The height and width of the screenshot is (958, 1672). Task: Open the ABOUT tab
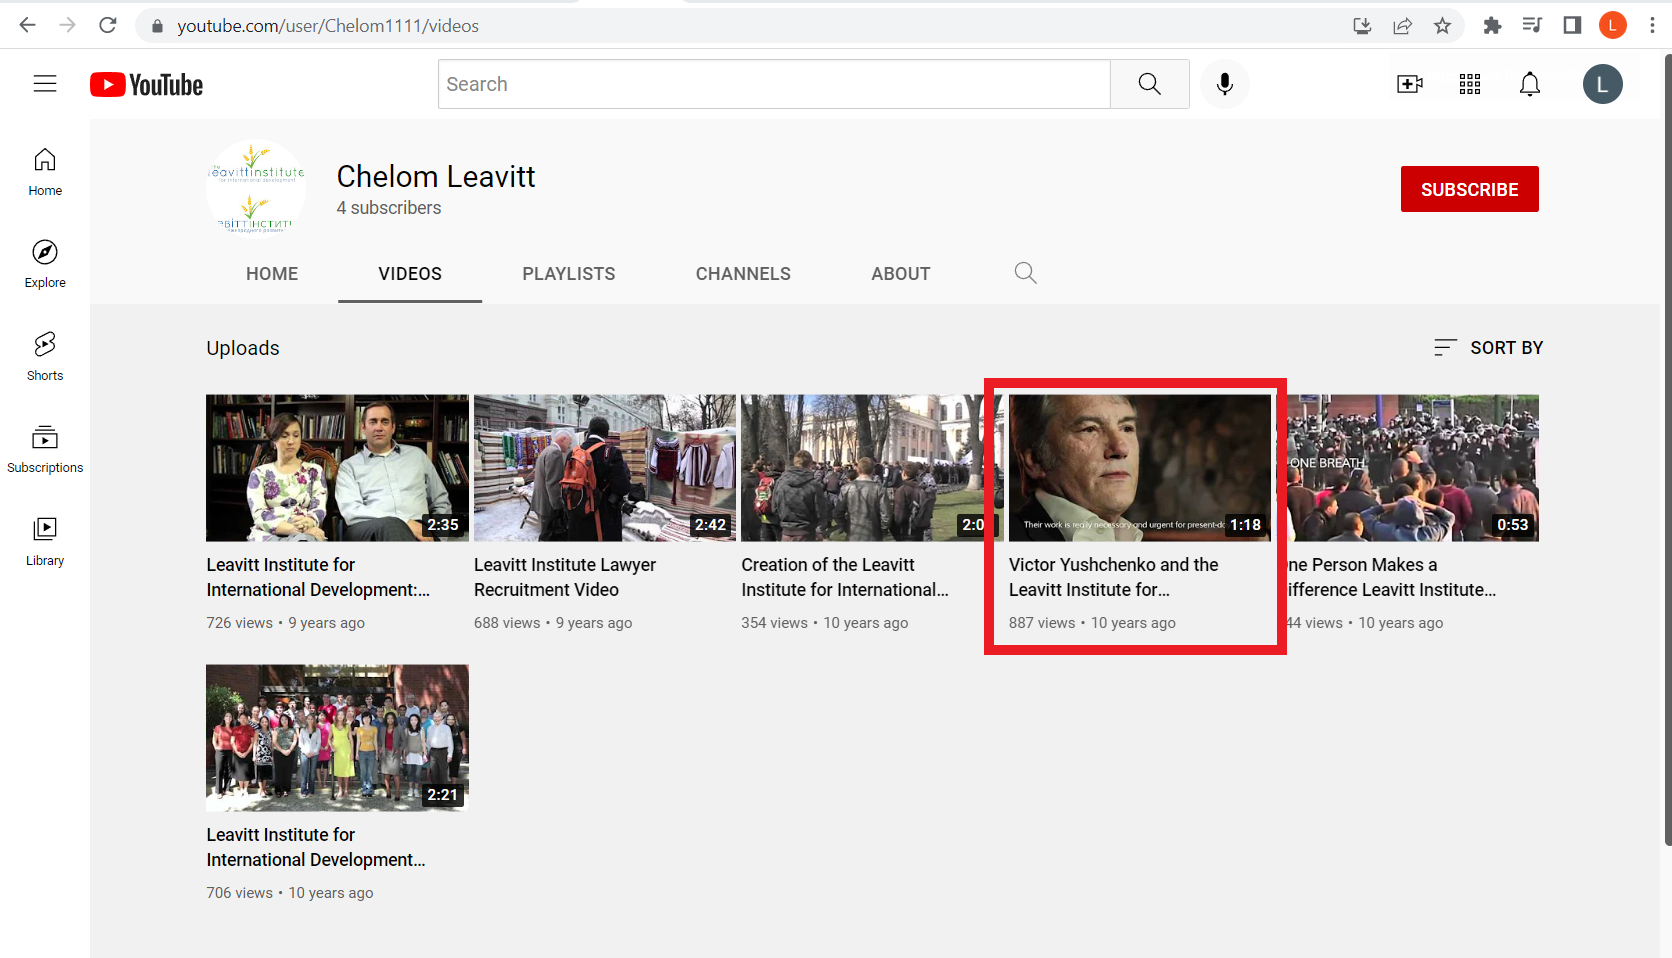tap(901, 274)
